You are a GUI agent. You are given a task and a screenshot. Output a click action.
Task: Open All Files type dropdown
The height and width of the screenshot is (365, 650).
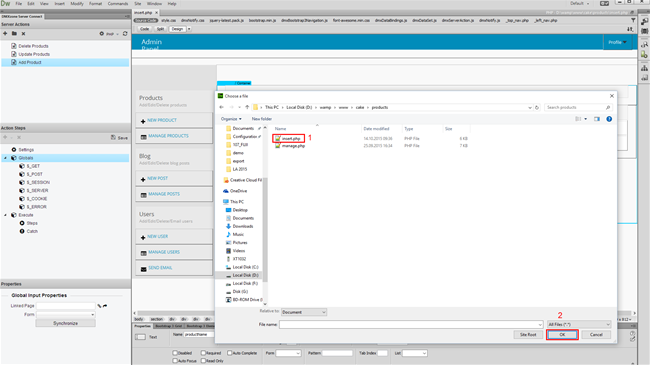(579, 324)
